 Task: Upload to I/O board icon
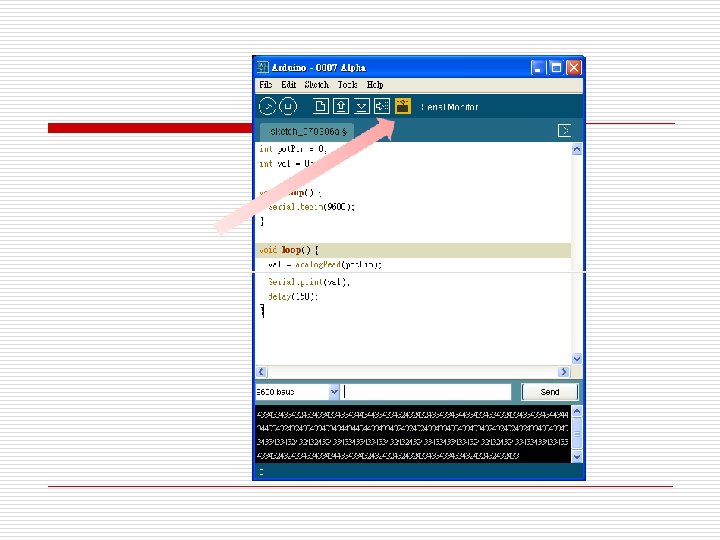pos(382,107)
